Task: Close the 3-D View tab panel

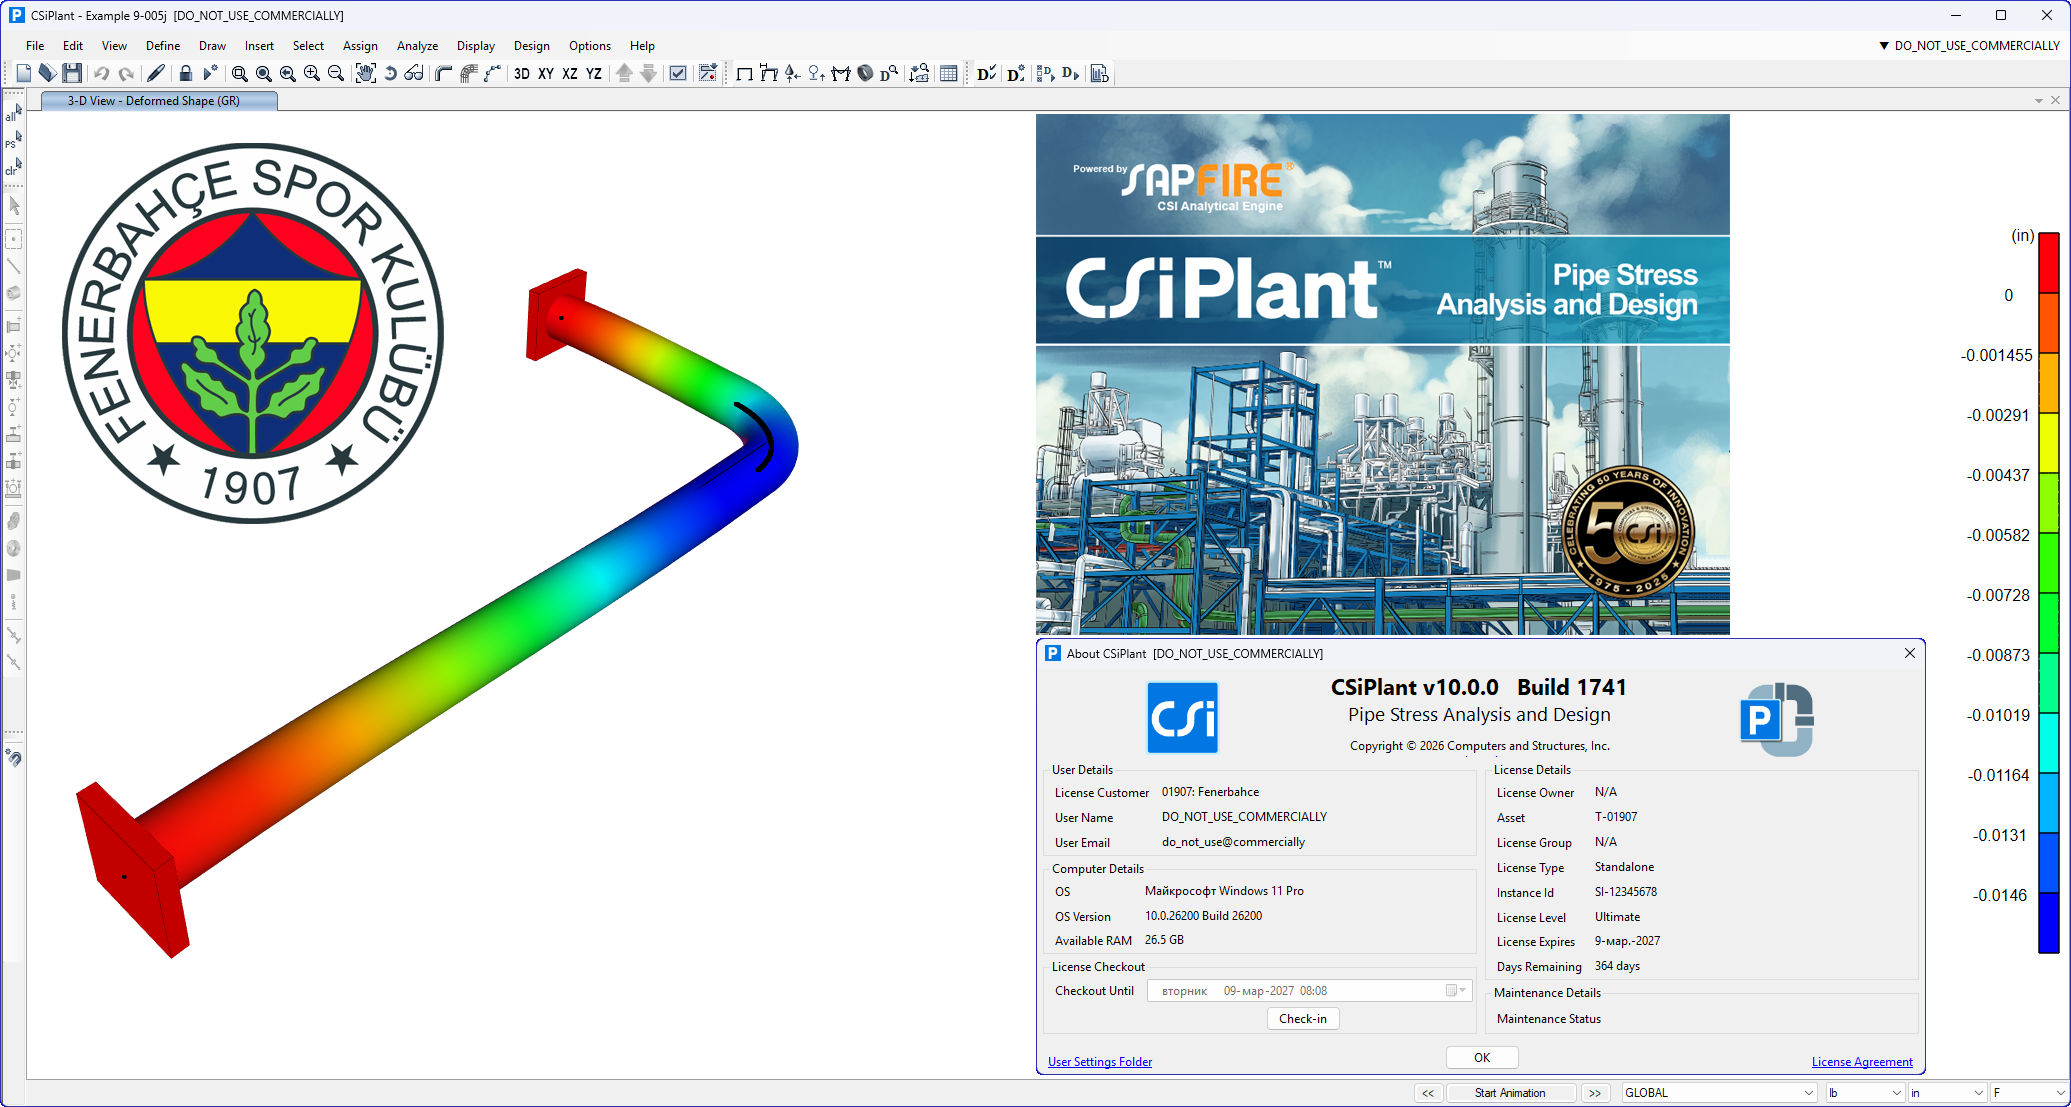Action: tap(2055, 100)
